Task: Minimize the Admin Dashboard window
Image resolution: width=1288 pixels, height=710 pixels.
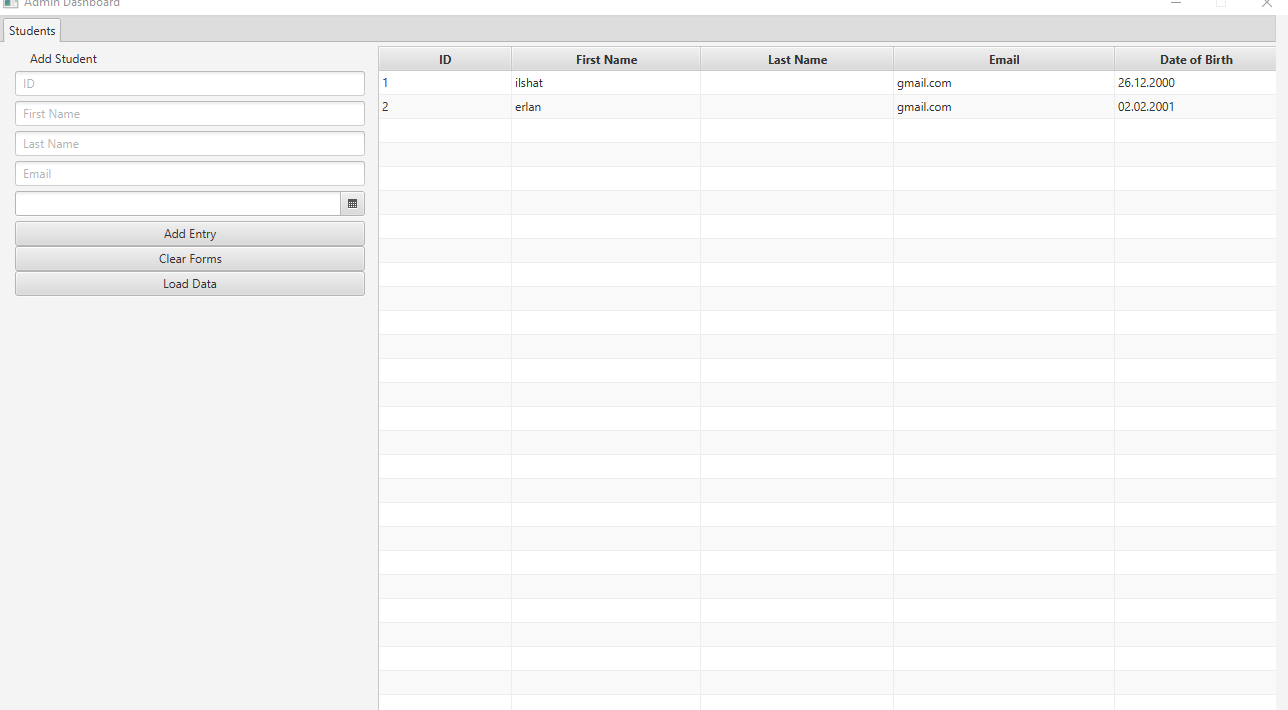Action: point(1176,4)
